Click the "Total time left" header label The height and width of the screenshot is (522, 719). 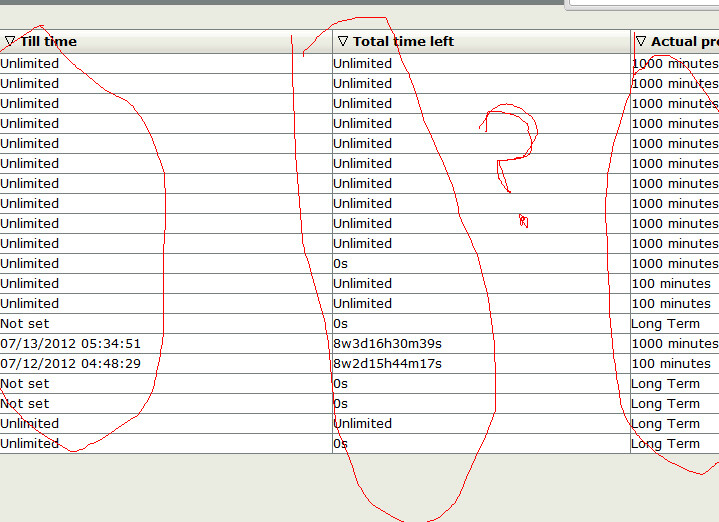coord(403,41)
